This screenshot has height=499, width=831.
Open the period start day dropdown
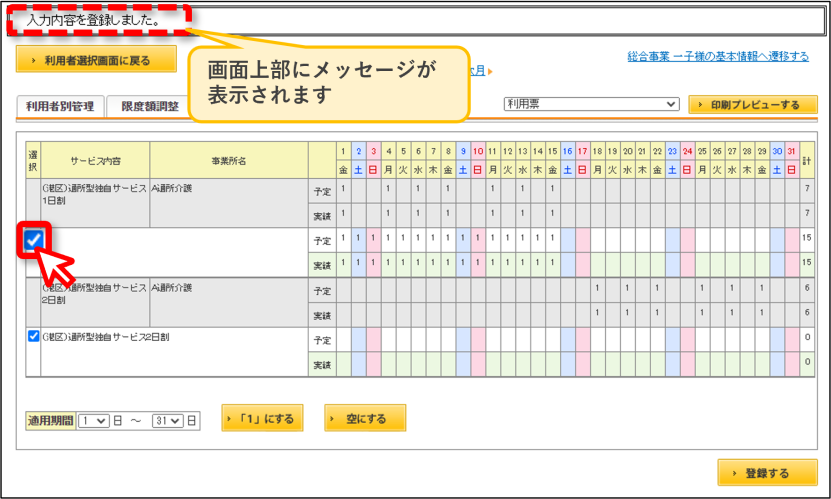pyautogui.click(x=94, y=421)
